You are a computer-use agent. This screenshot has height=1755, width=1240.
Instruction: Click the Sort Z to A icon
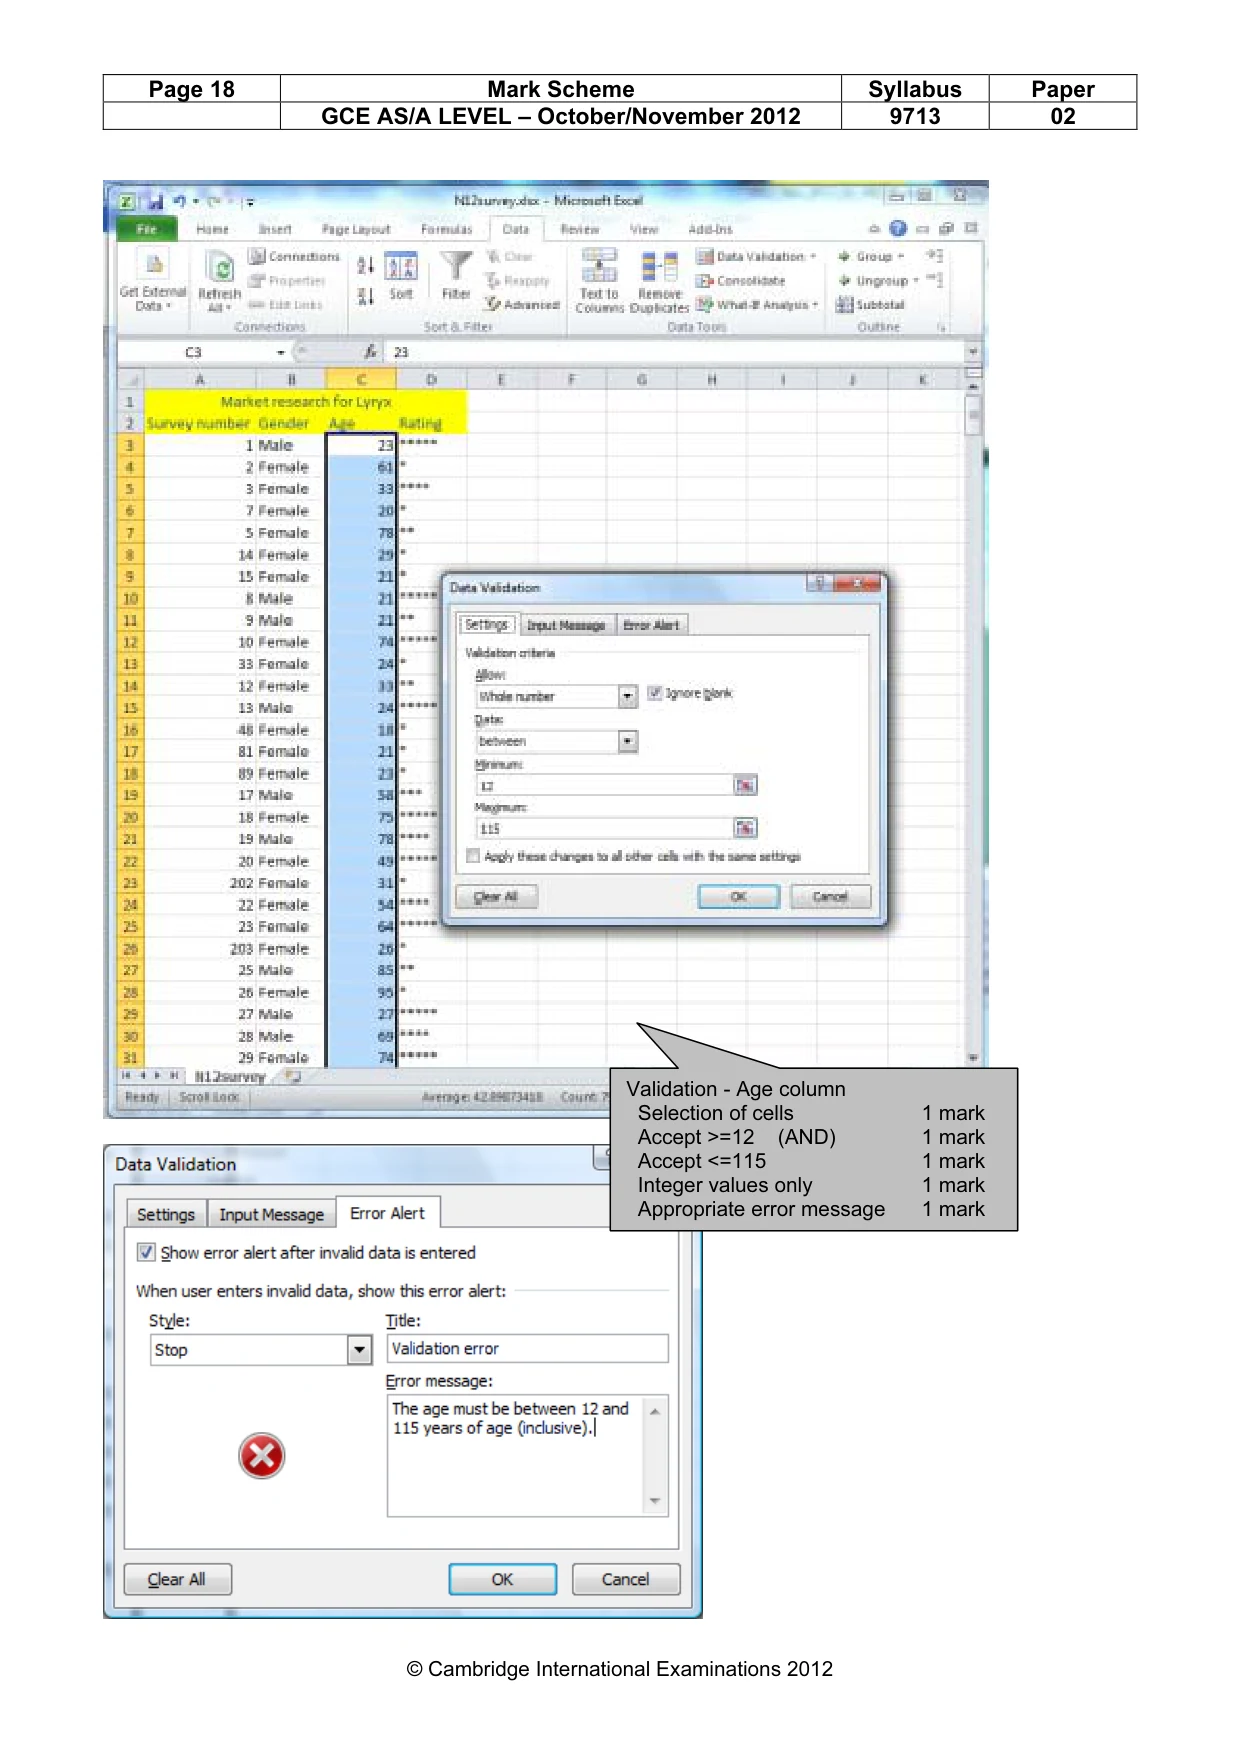click(x=365, y=296)
